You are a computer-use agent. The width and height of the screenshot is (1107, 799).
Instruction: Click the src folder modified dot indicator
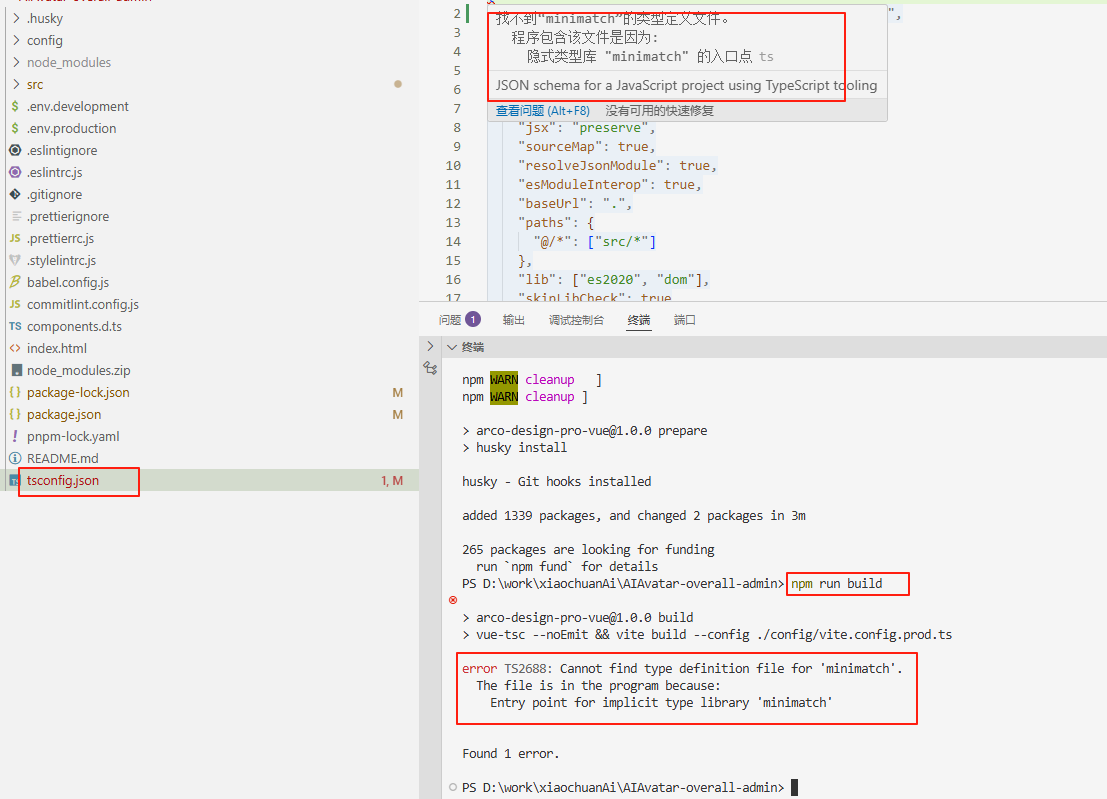click(398, 84)
